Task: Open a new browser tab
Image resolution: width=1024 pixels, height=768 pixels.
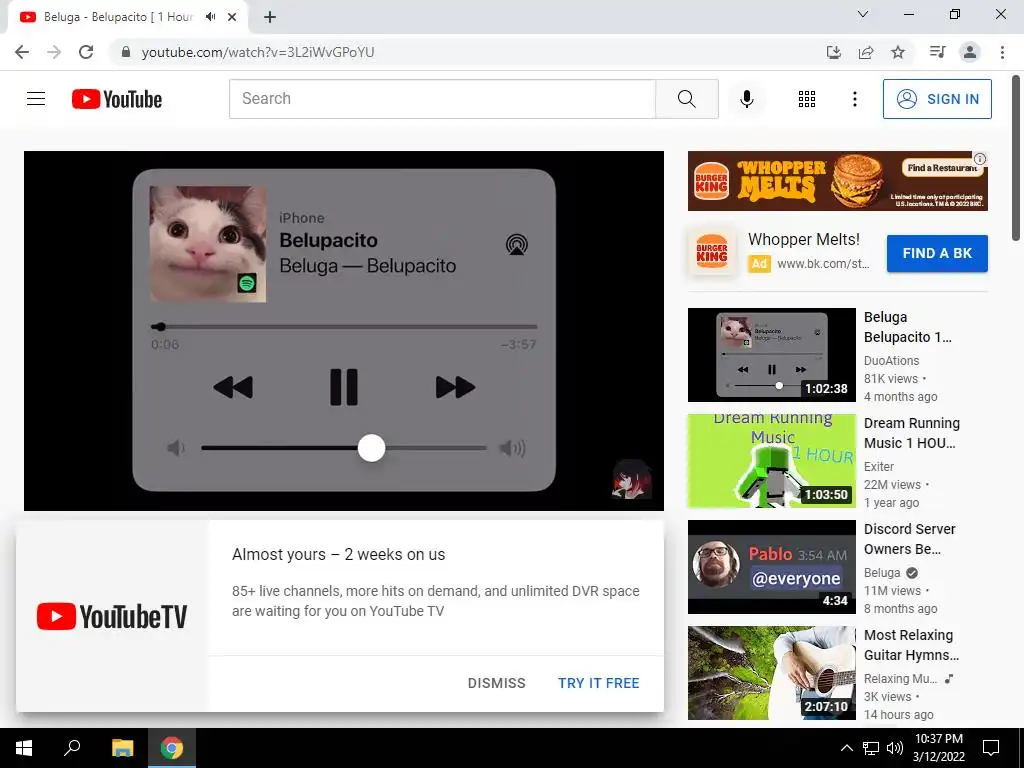Action: [270, 17]
